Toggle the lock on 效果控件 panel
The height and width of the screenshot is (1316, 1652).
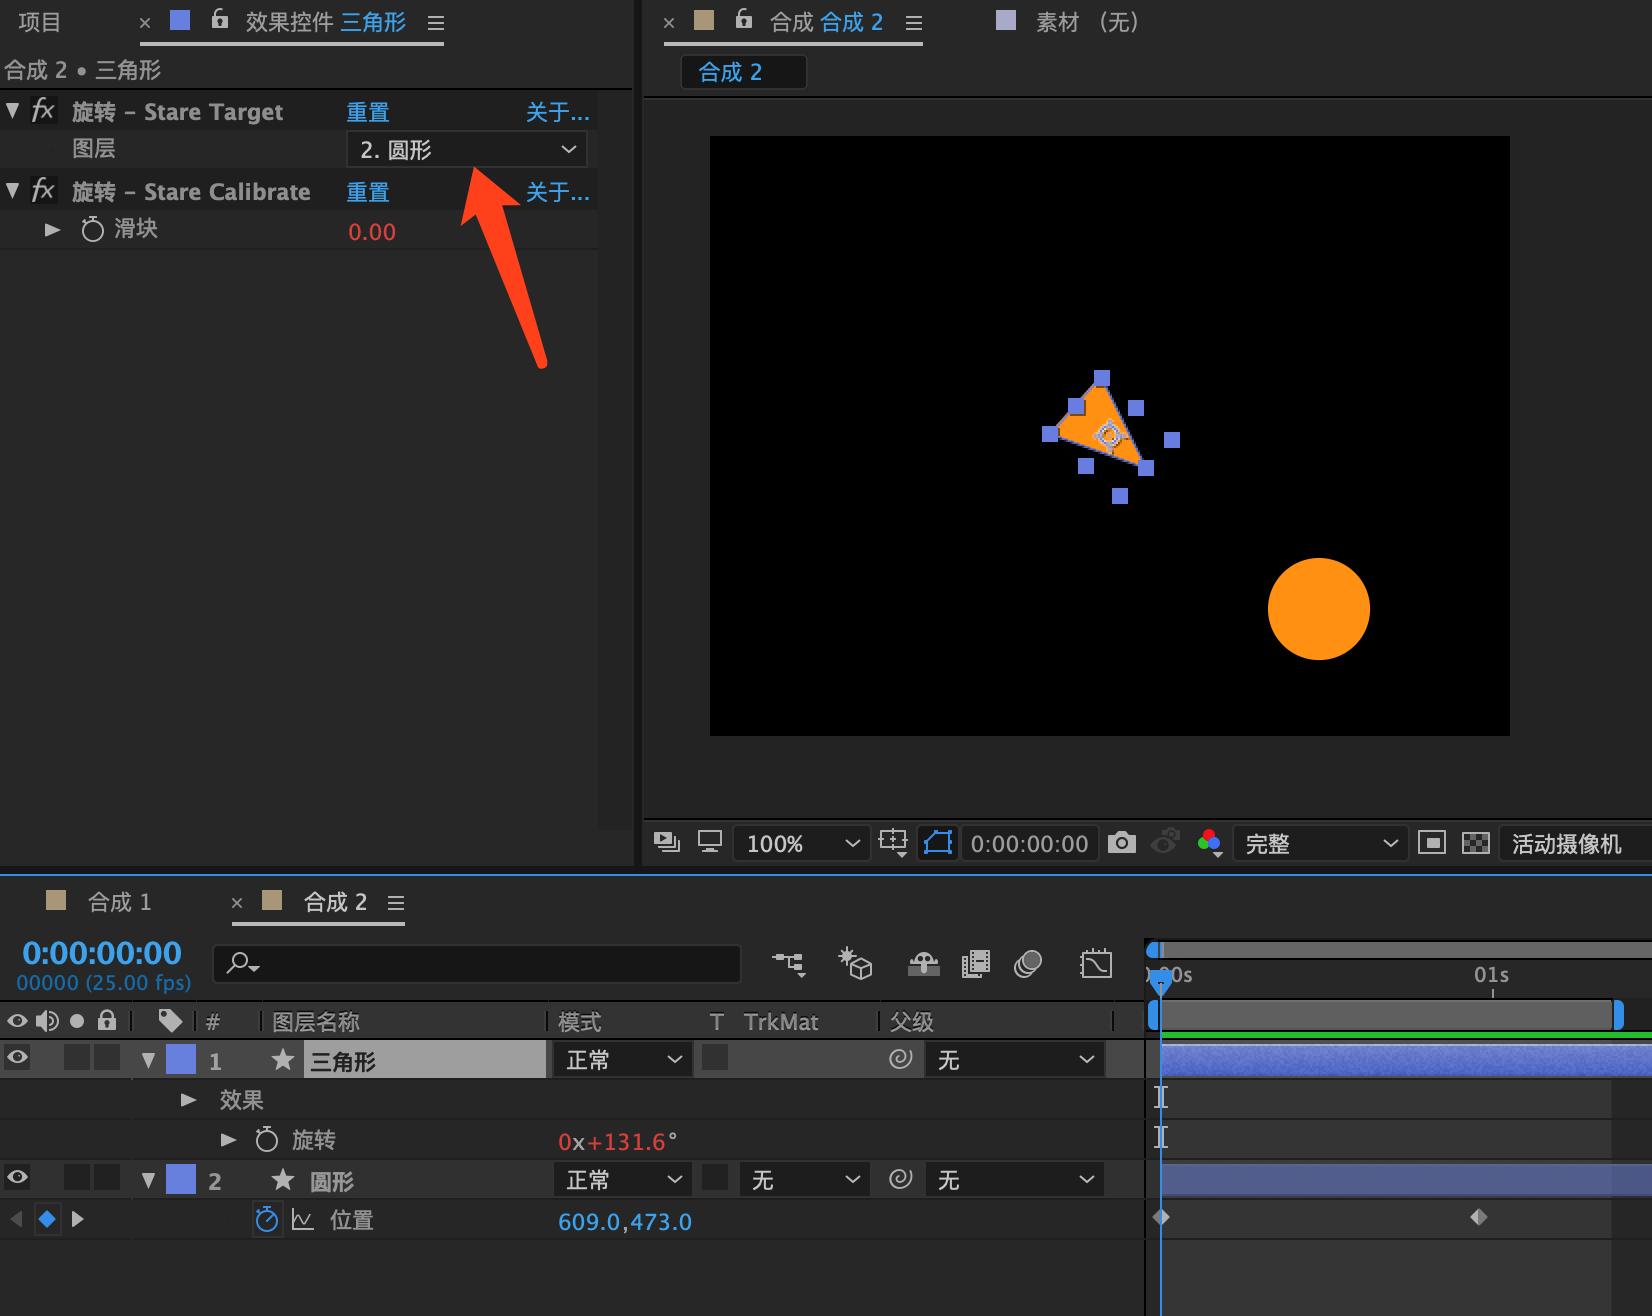[x=220, y=20]
